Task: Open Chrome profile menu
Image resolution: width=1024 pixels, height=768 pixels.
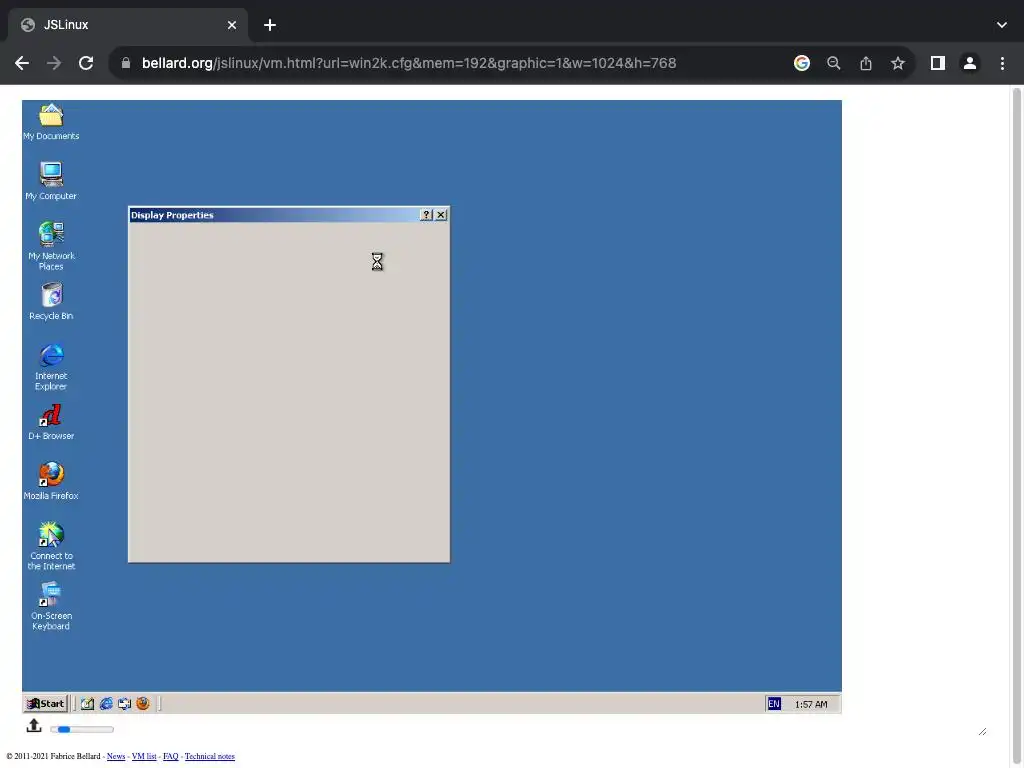Action: 970,63
